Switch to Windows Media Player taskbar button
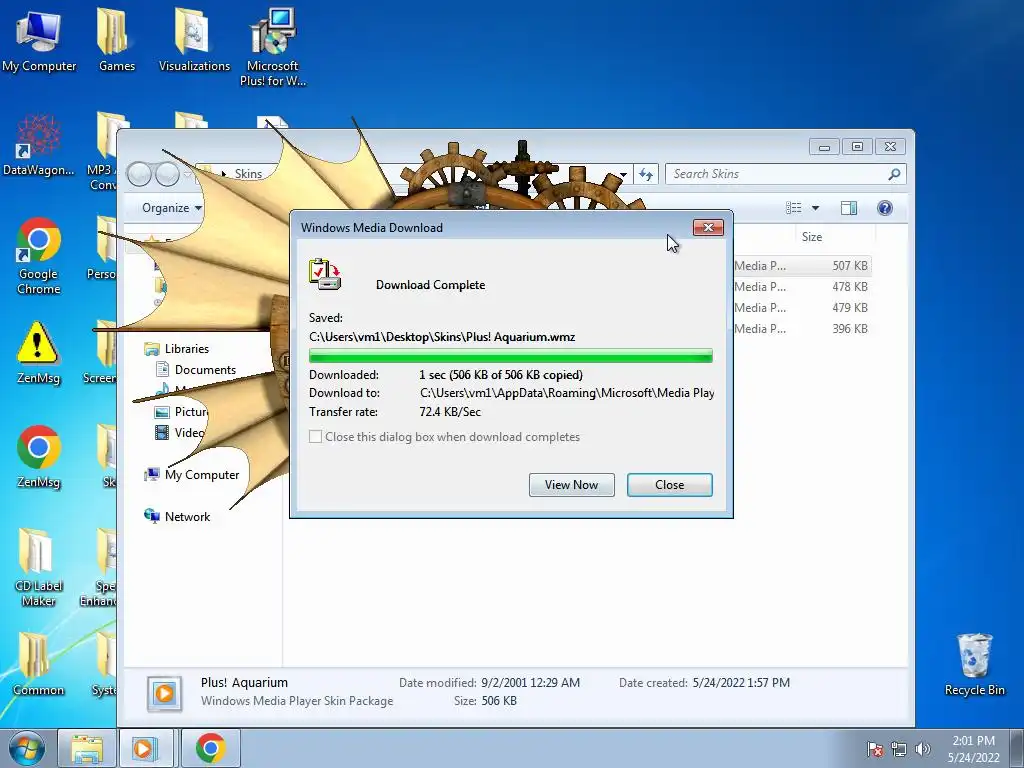This screenshot has height=768, width=1024. pos(144,748)
